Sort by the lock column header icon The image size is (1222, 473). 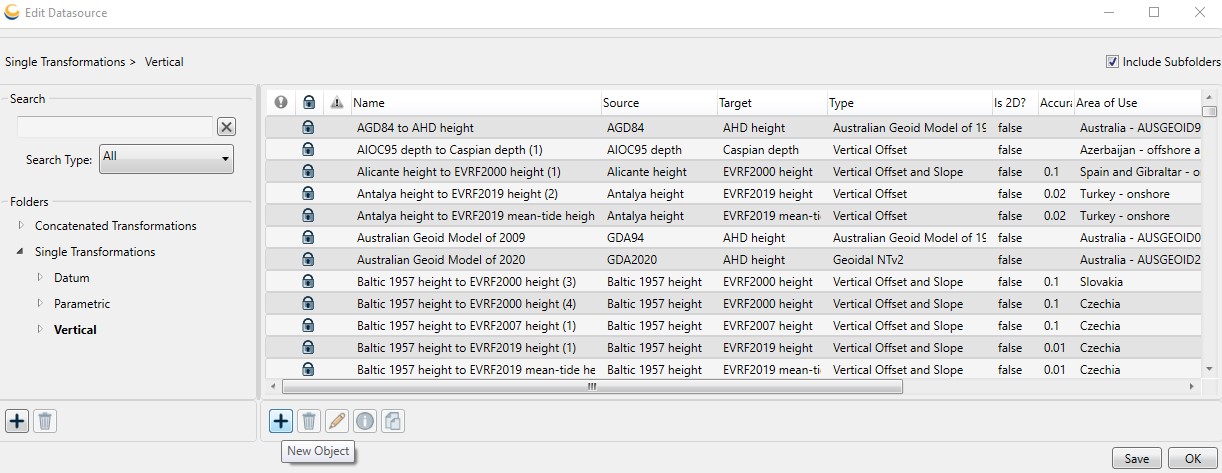pyautogui.click(x=309, y=103)
